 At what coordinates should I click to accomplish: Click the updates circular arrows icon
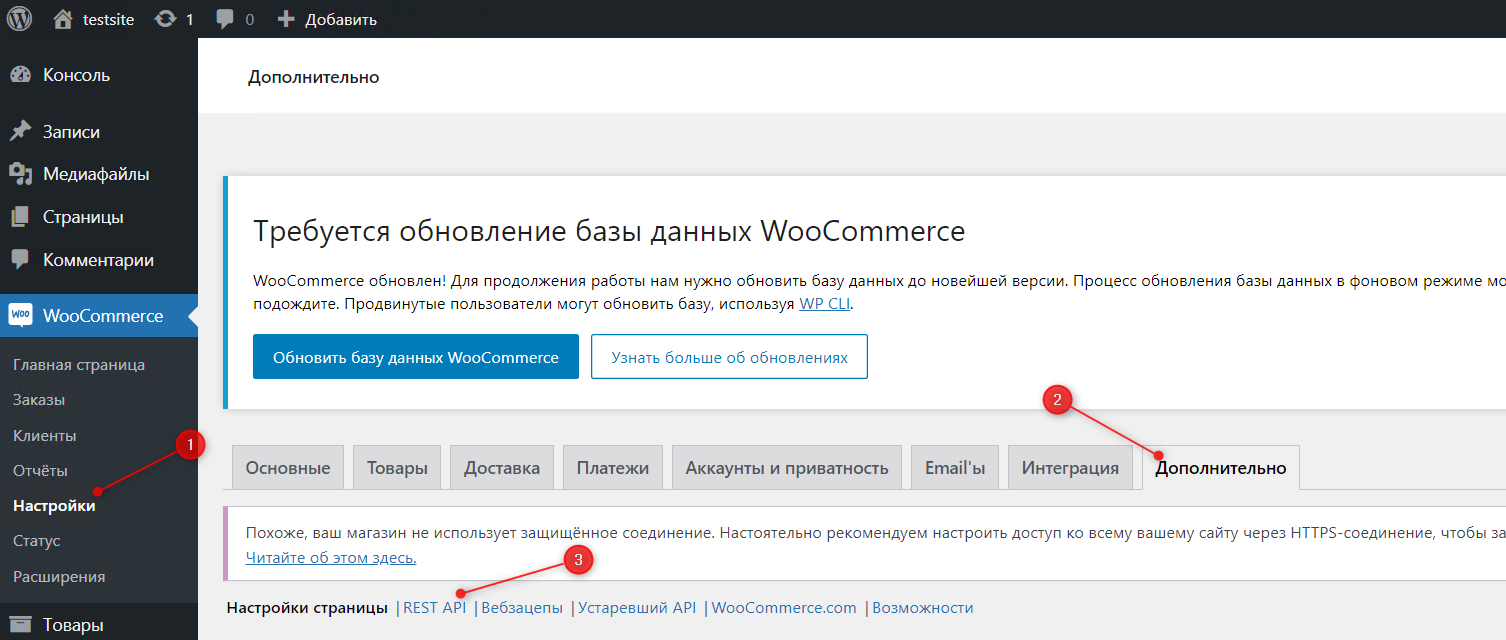(165, 19)
